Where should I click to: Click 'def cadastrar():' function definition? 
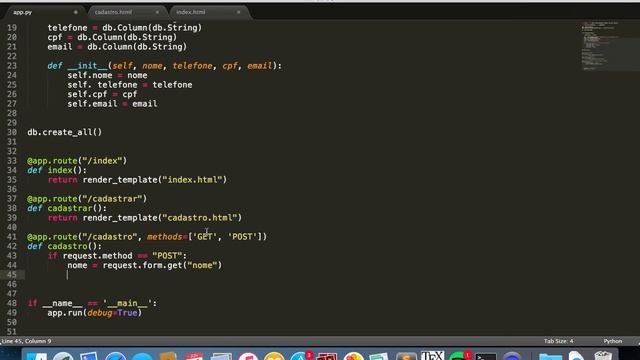(x=67, y=208)
